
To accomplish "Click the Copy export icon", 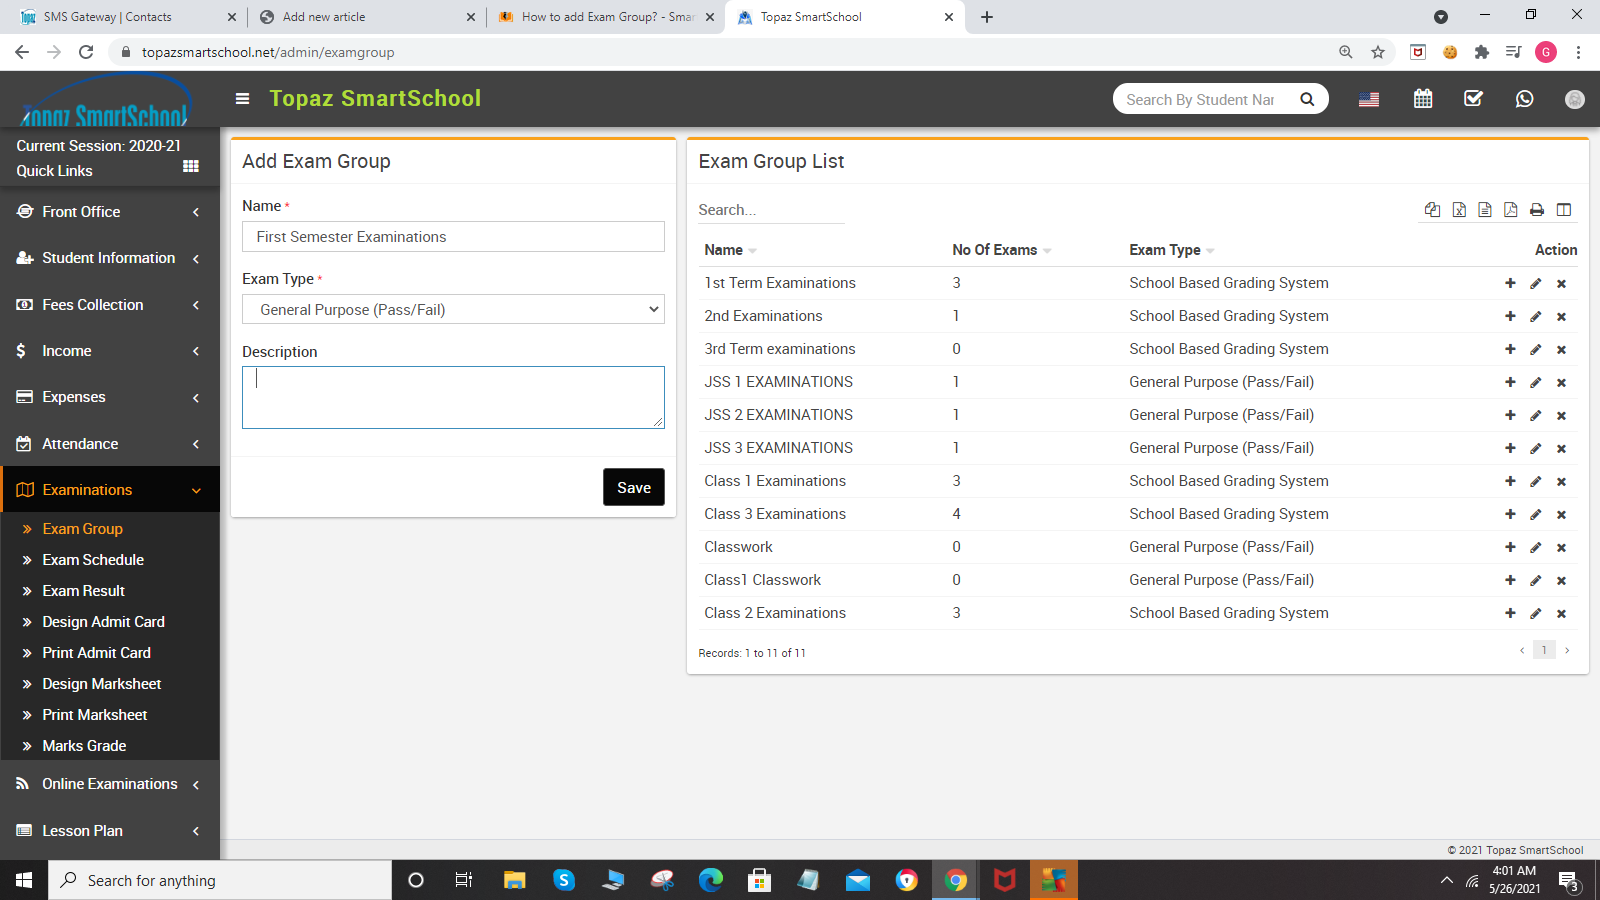I will [1432, 209].
